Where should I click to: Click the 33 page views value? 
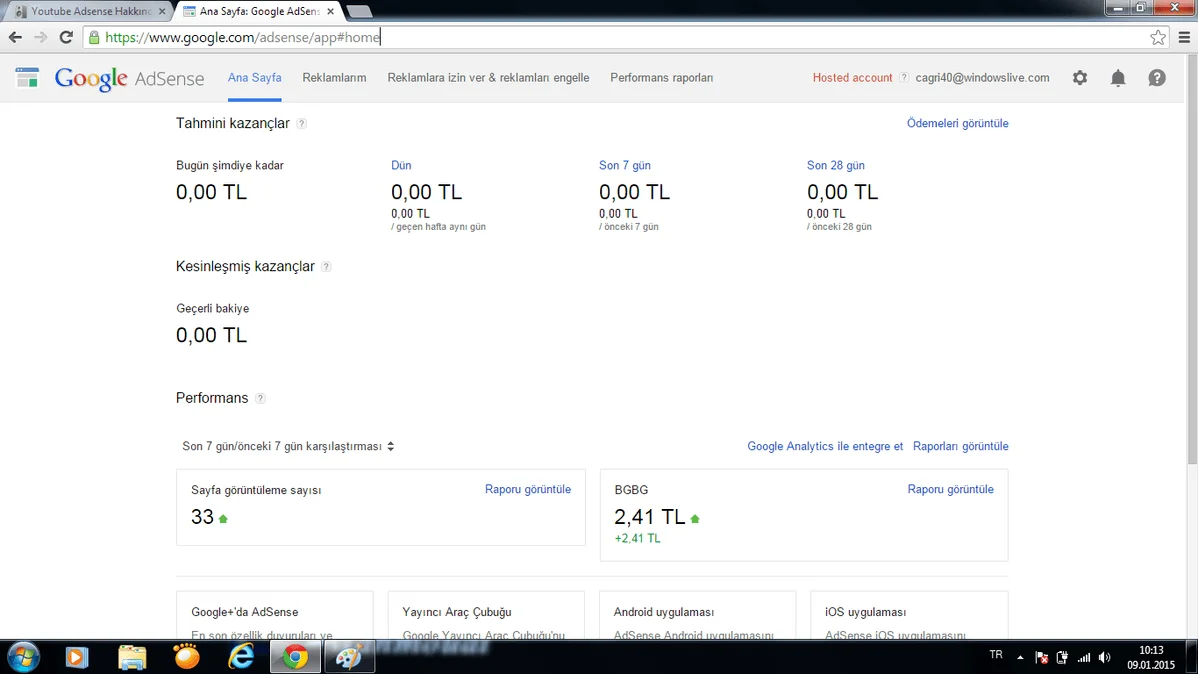(202, 517)
